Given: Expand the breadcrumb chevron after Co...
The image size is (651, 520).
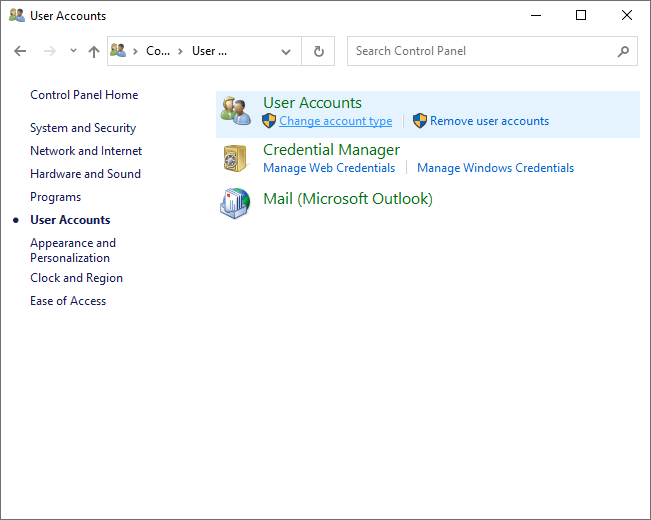Looking at the screenshot, I should [x=178, y=51].
